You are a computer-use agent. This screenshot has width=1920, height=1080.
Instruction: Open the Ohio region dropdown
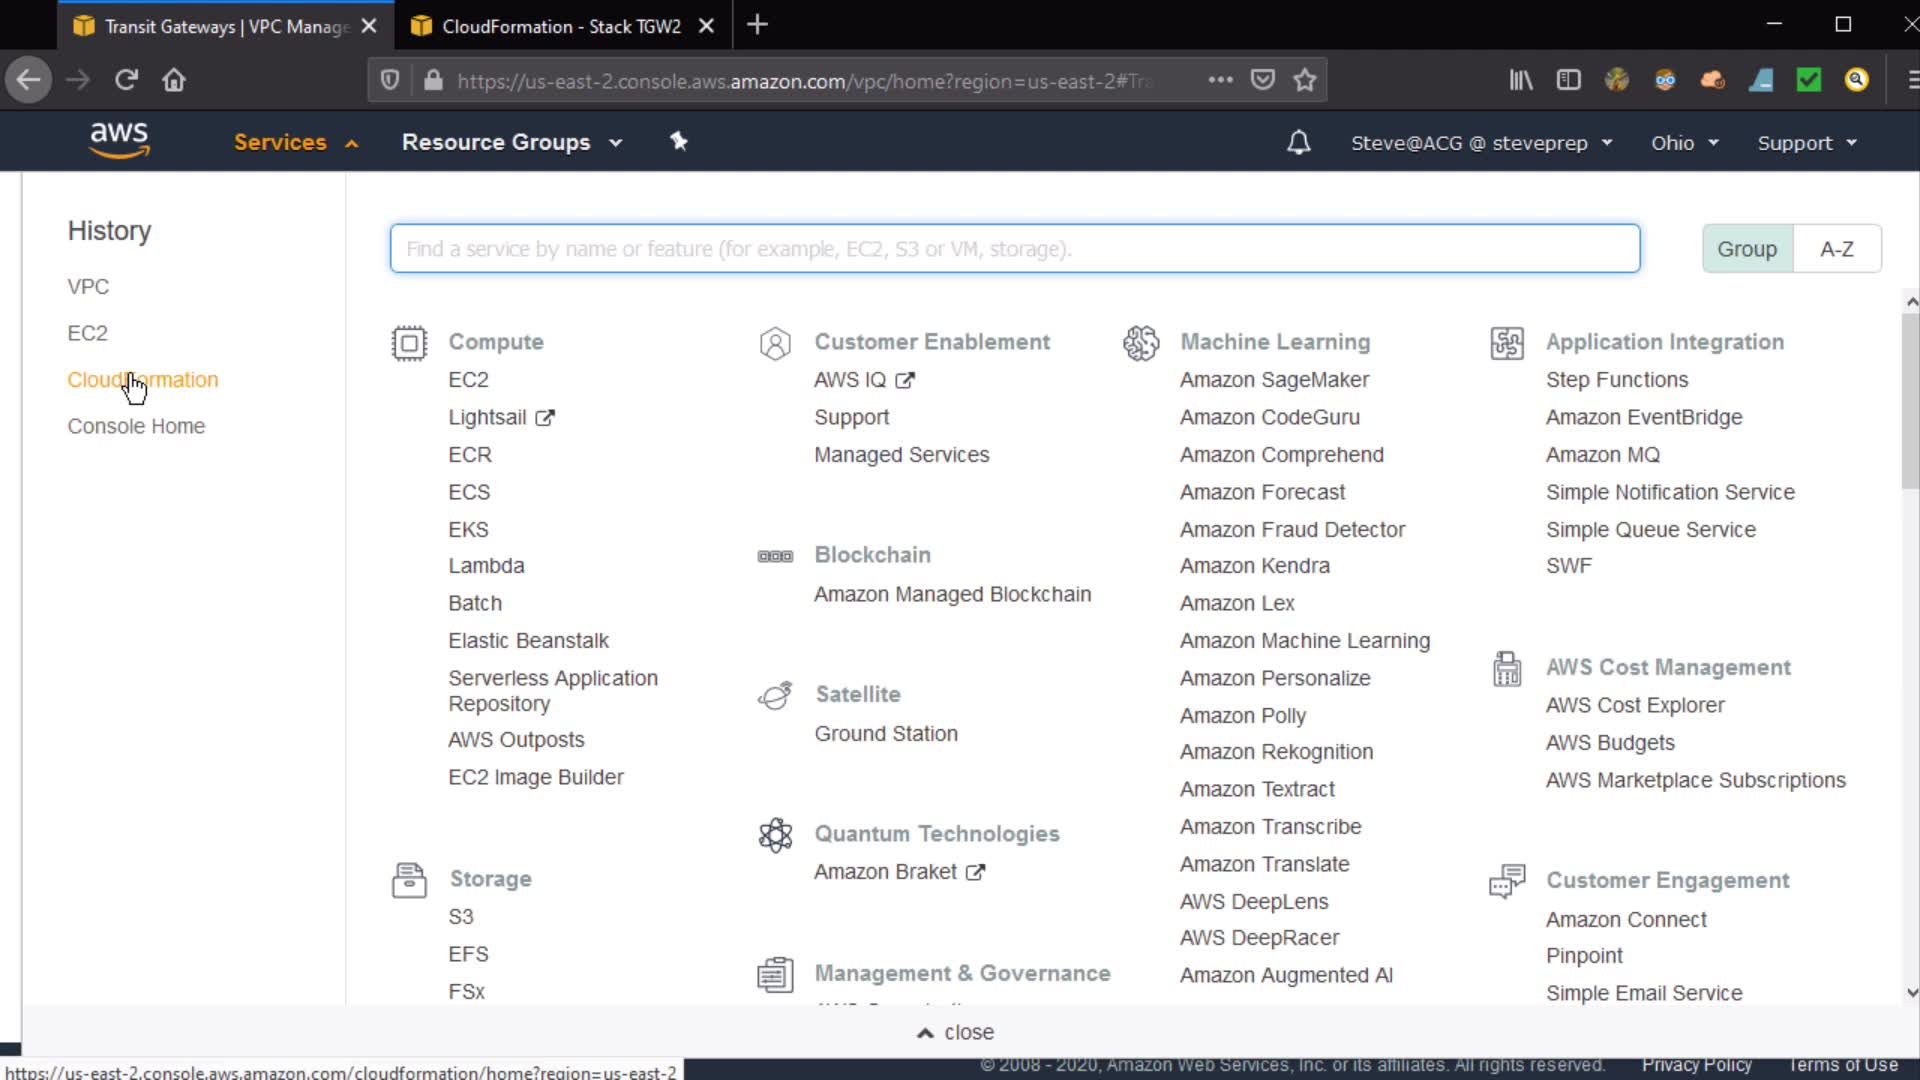pyautogui.click(x=1684, y=143)
